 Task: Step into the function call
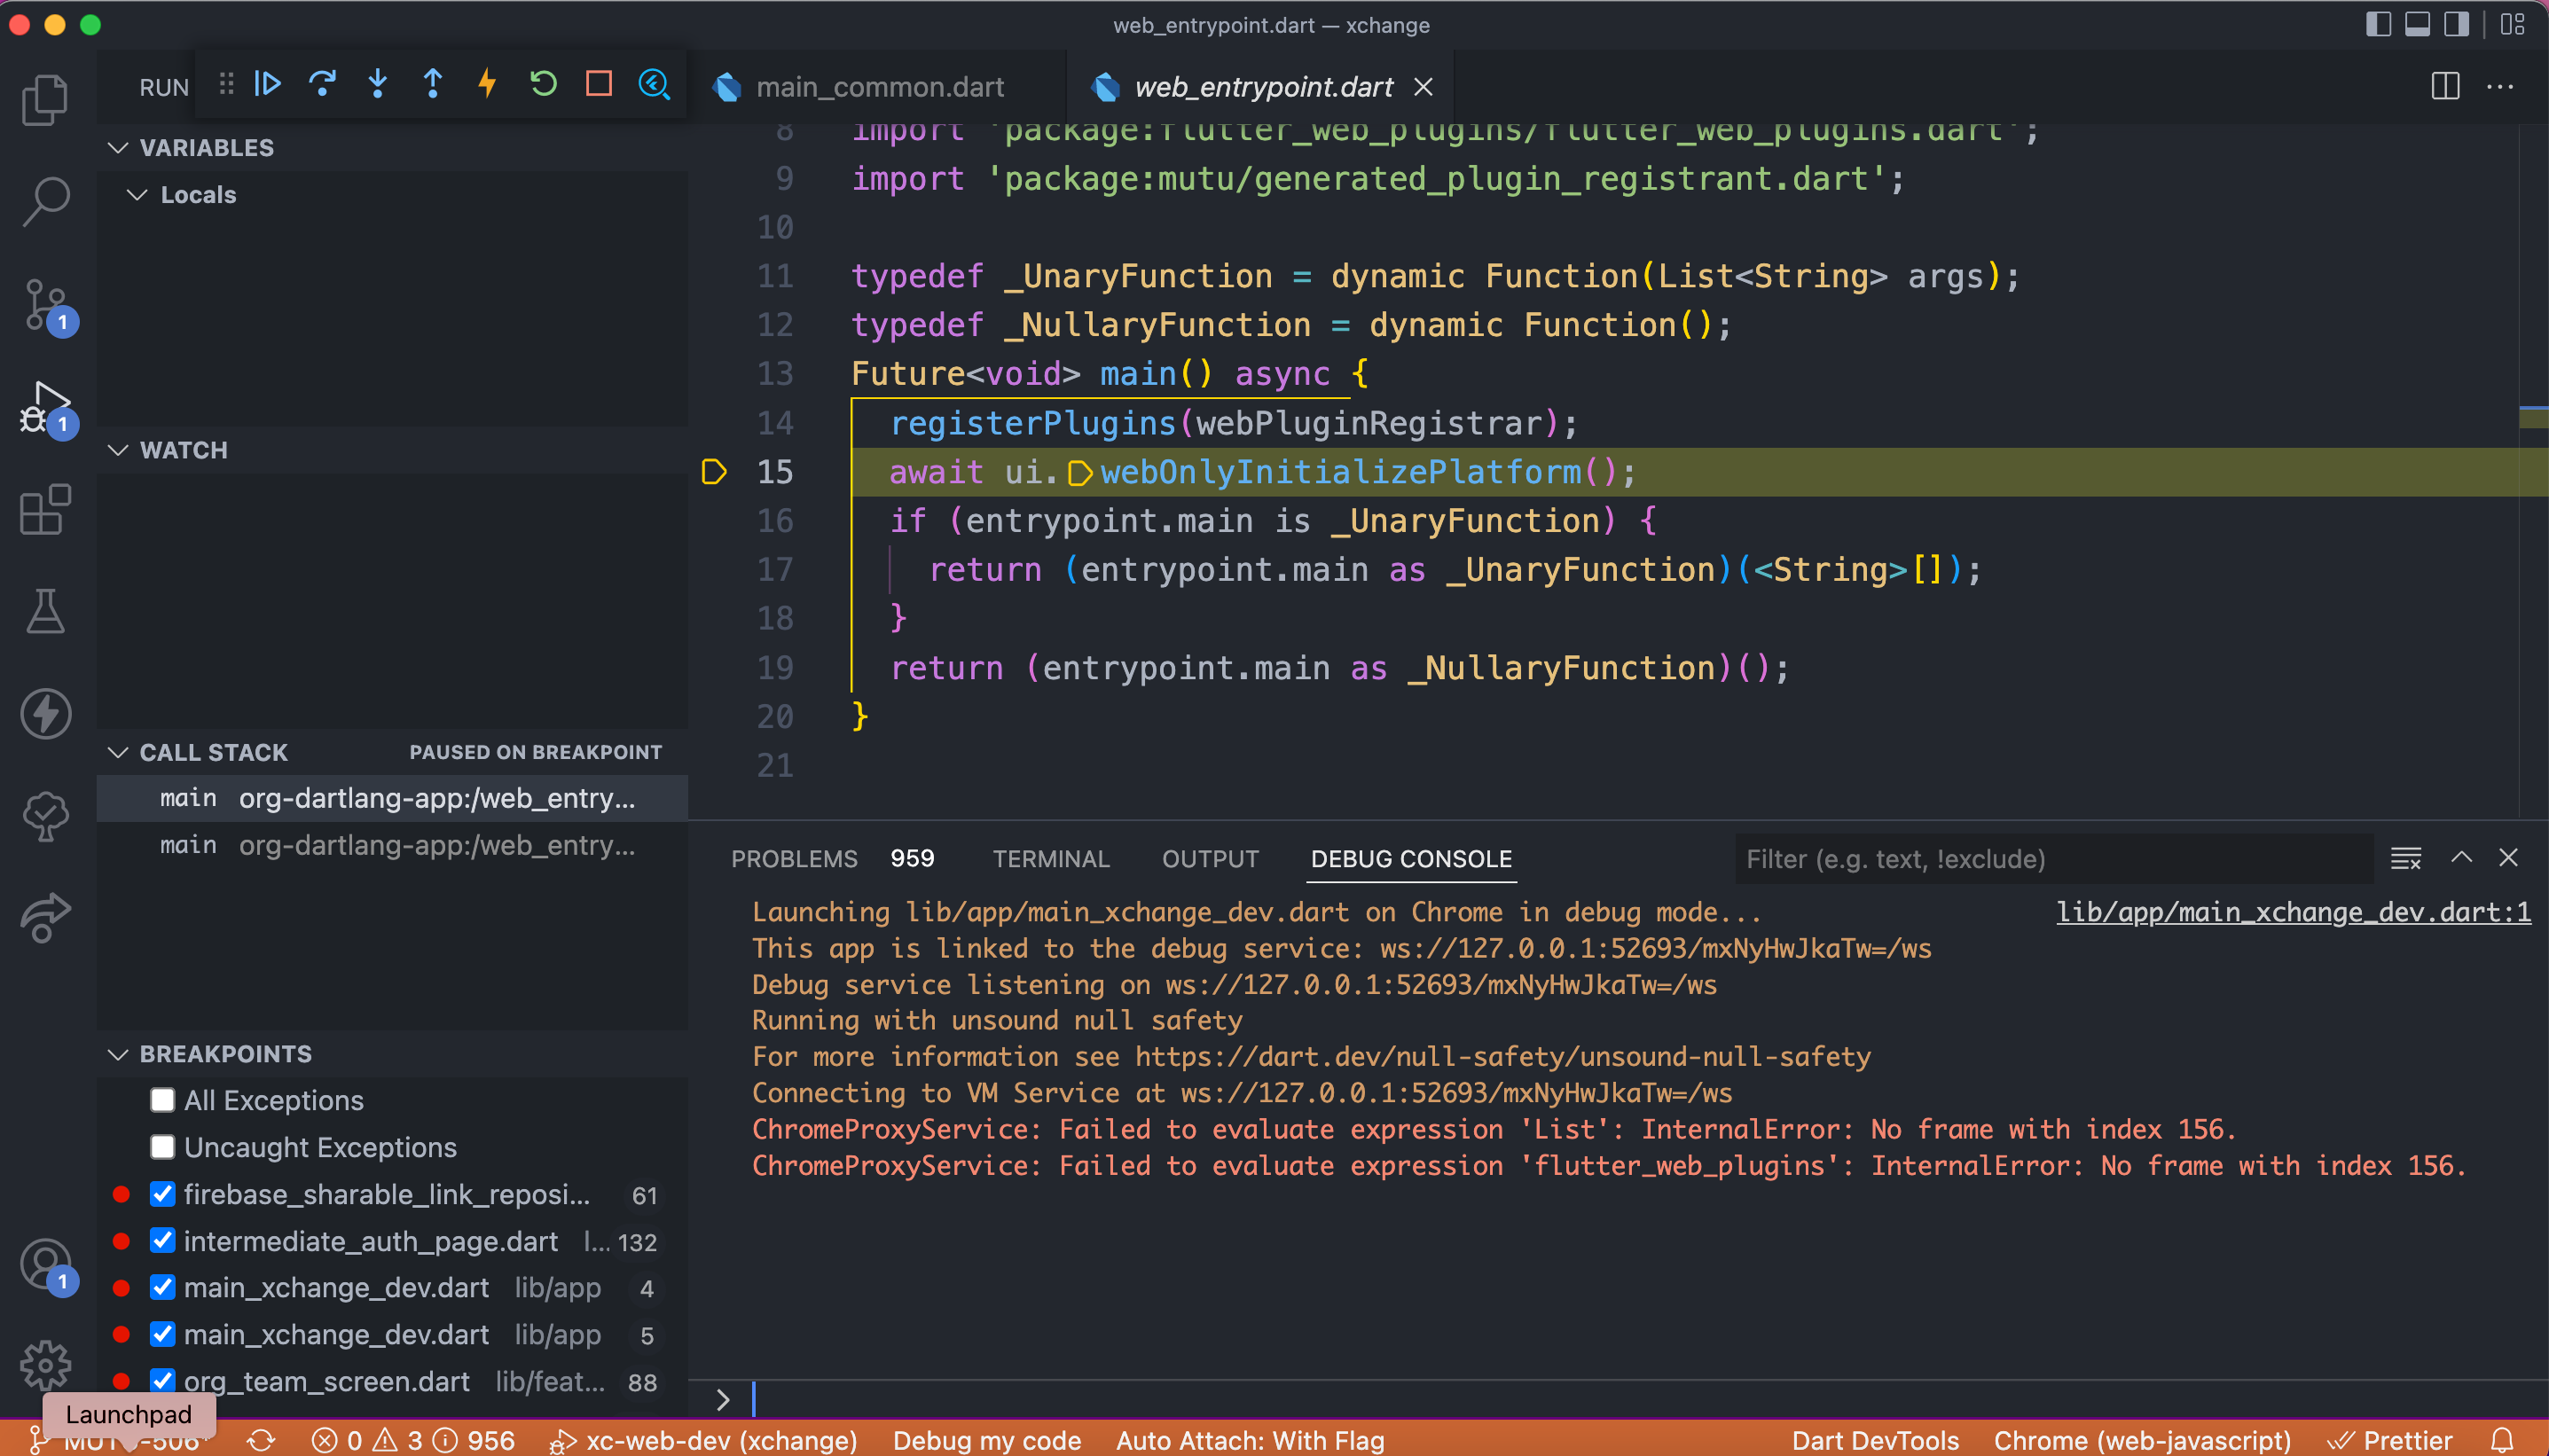click(x=378, y=84)
